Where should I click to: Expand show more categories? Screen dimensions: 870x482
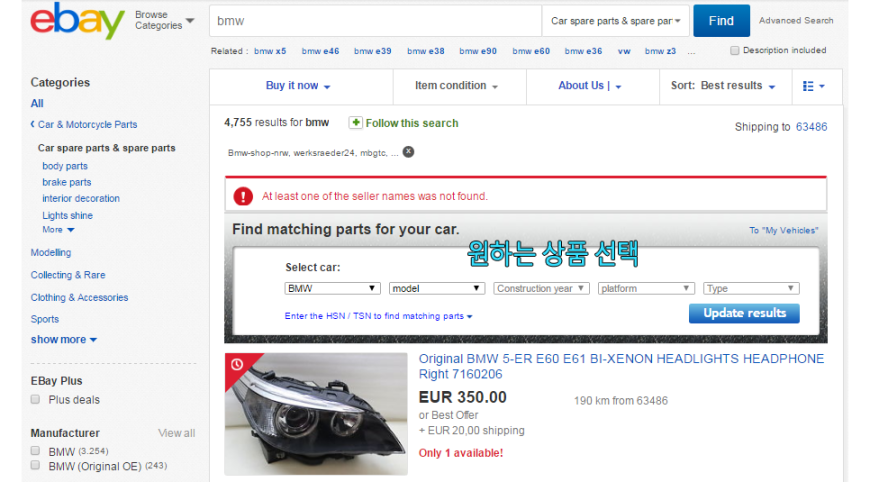point(64,339)
